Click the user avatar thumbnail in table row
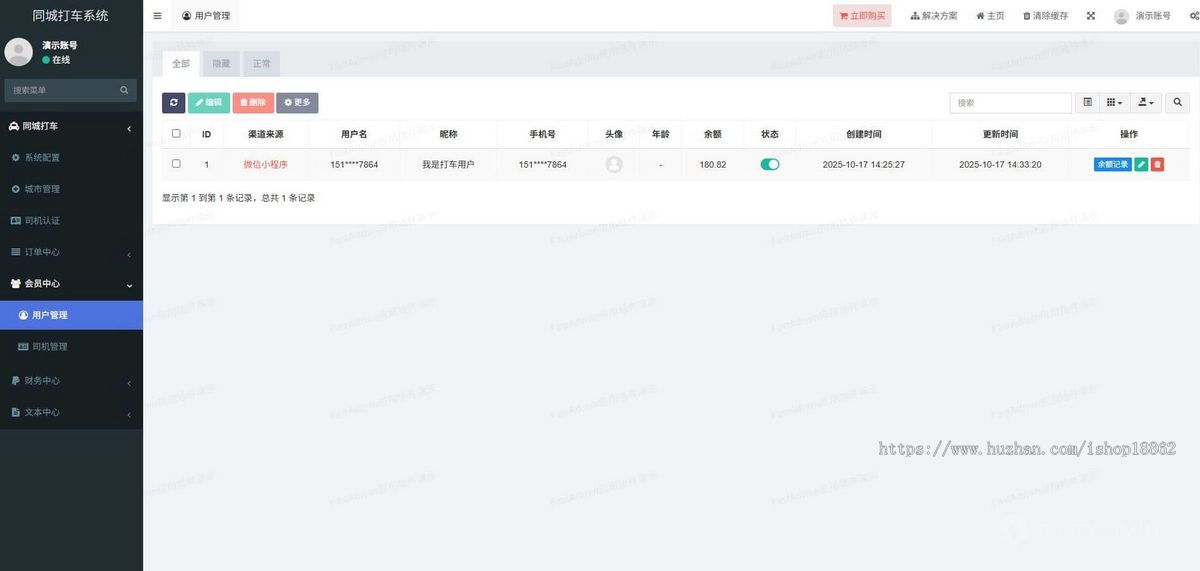1200x571 pixels. click(614, 164)
